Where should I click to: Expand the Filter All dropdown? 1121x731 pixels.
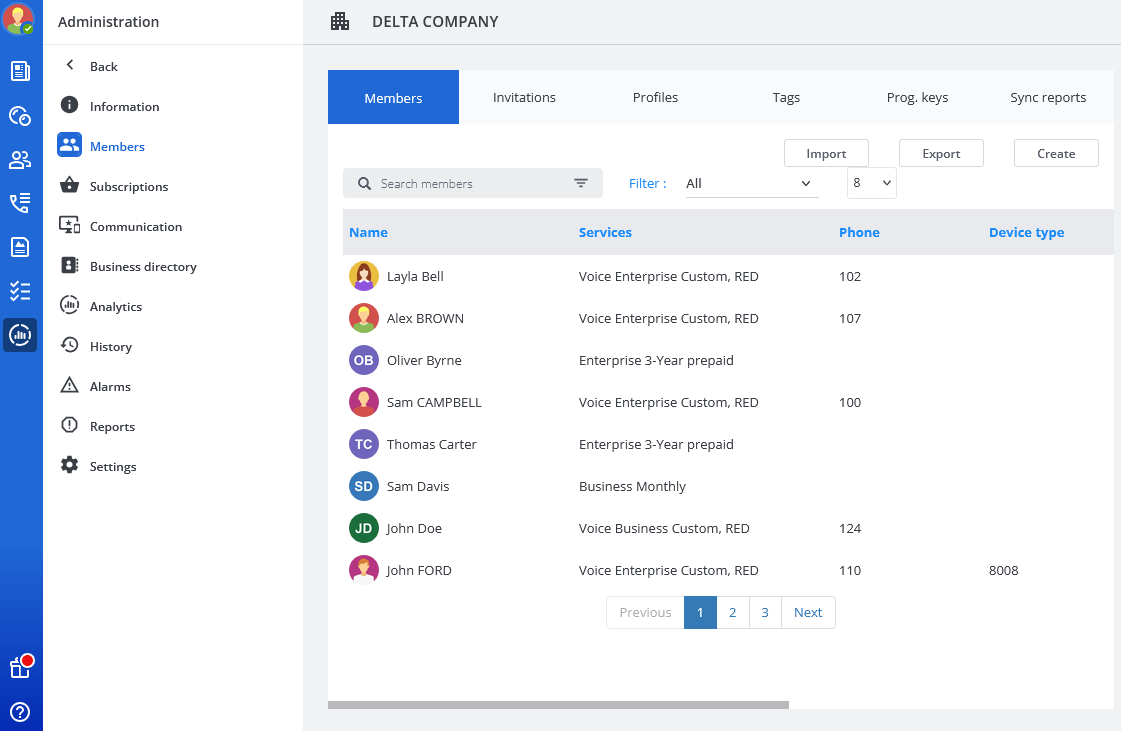[x=750, y=184]
